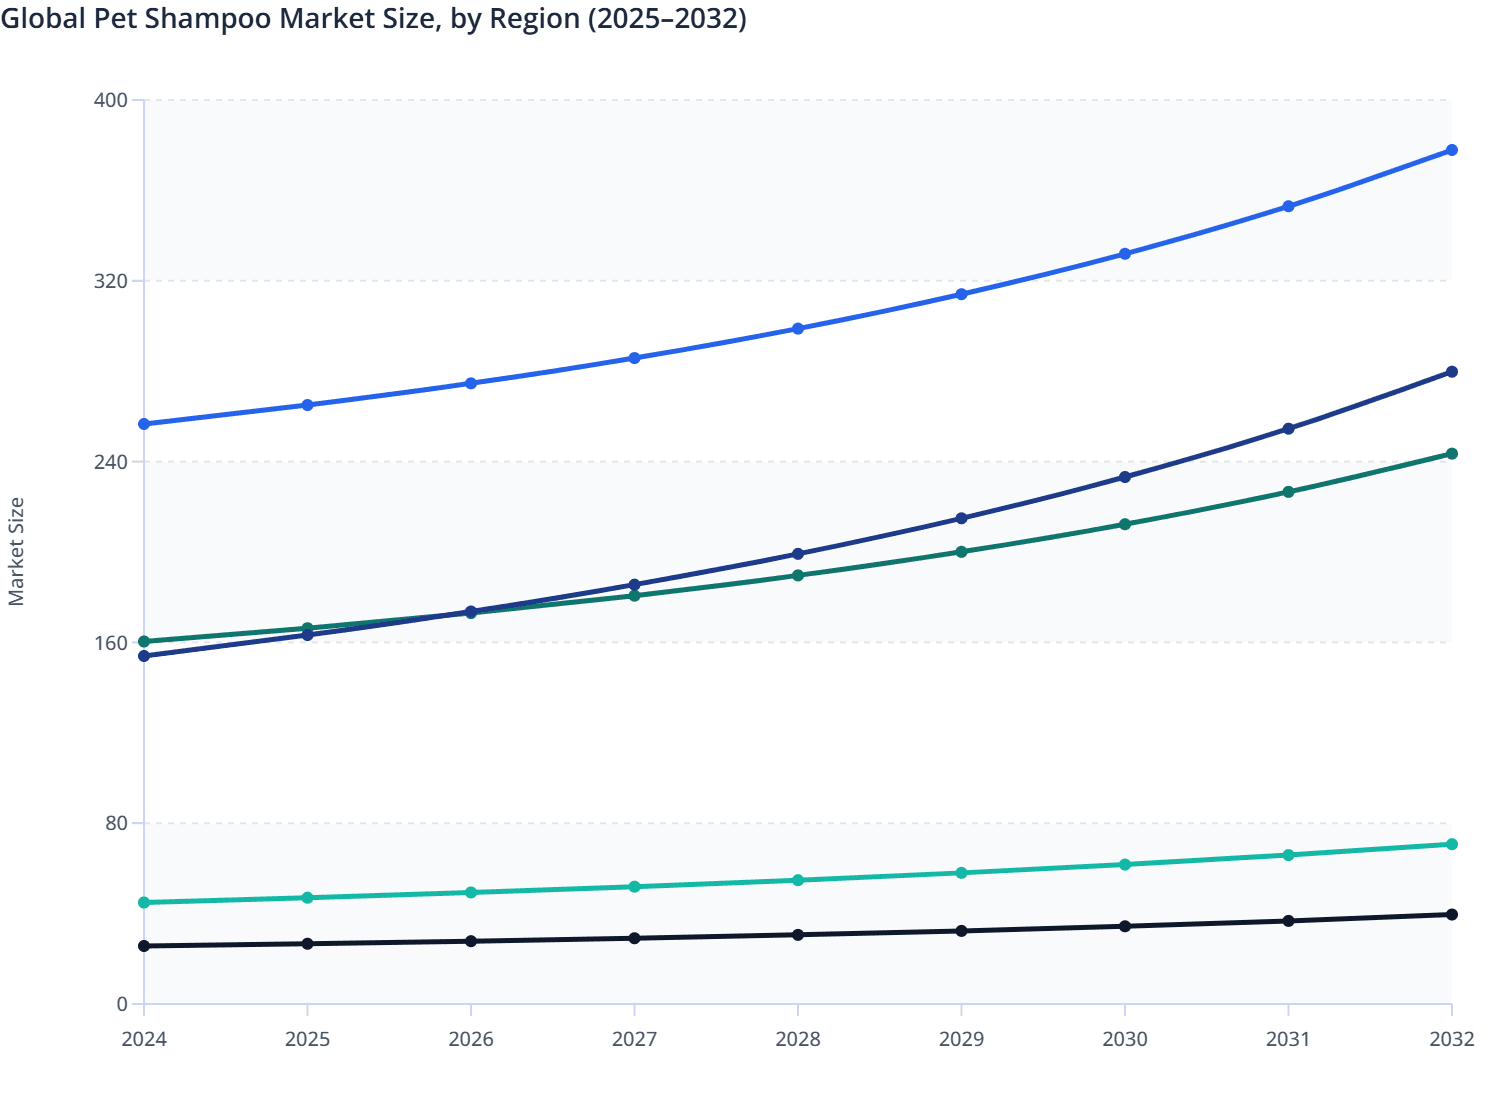1508x1120 pixels.
Task: Select the navy line's 2032 data point
Action: (x=1451, y=372)
